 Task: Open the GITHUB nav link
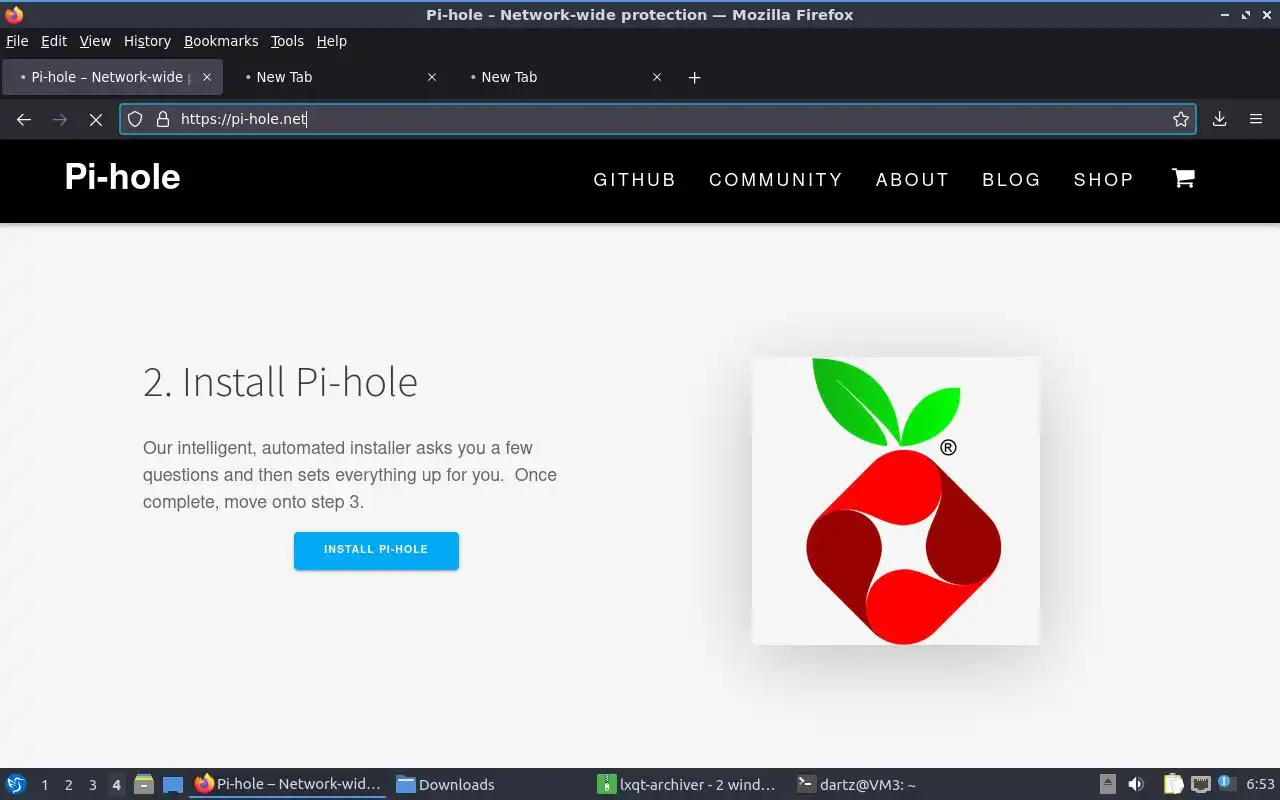635,180
